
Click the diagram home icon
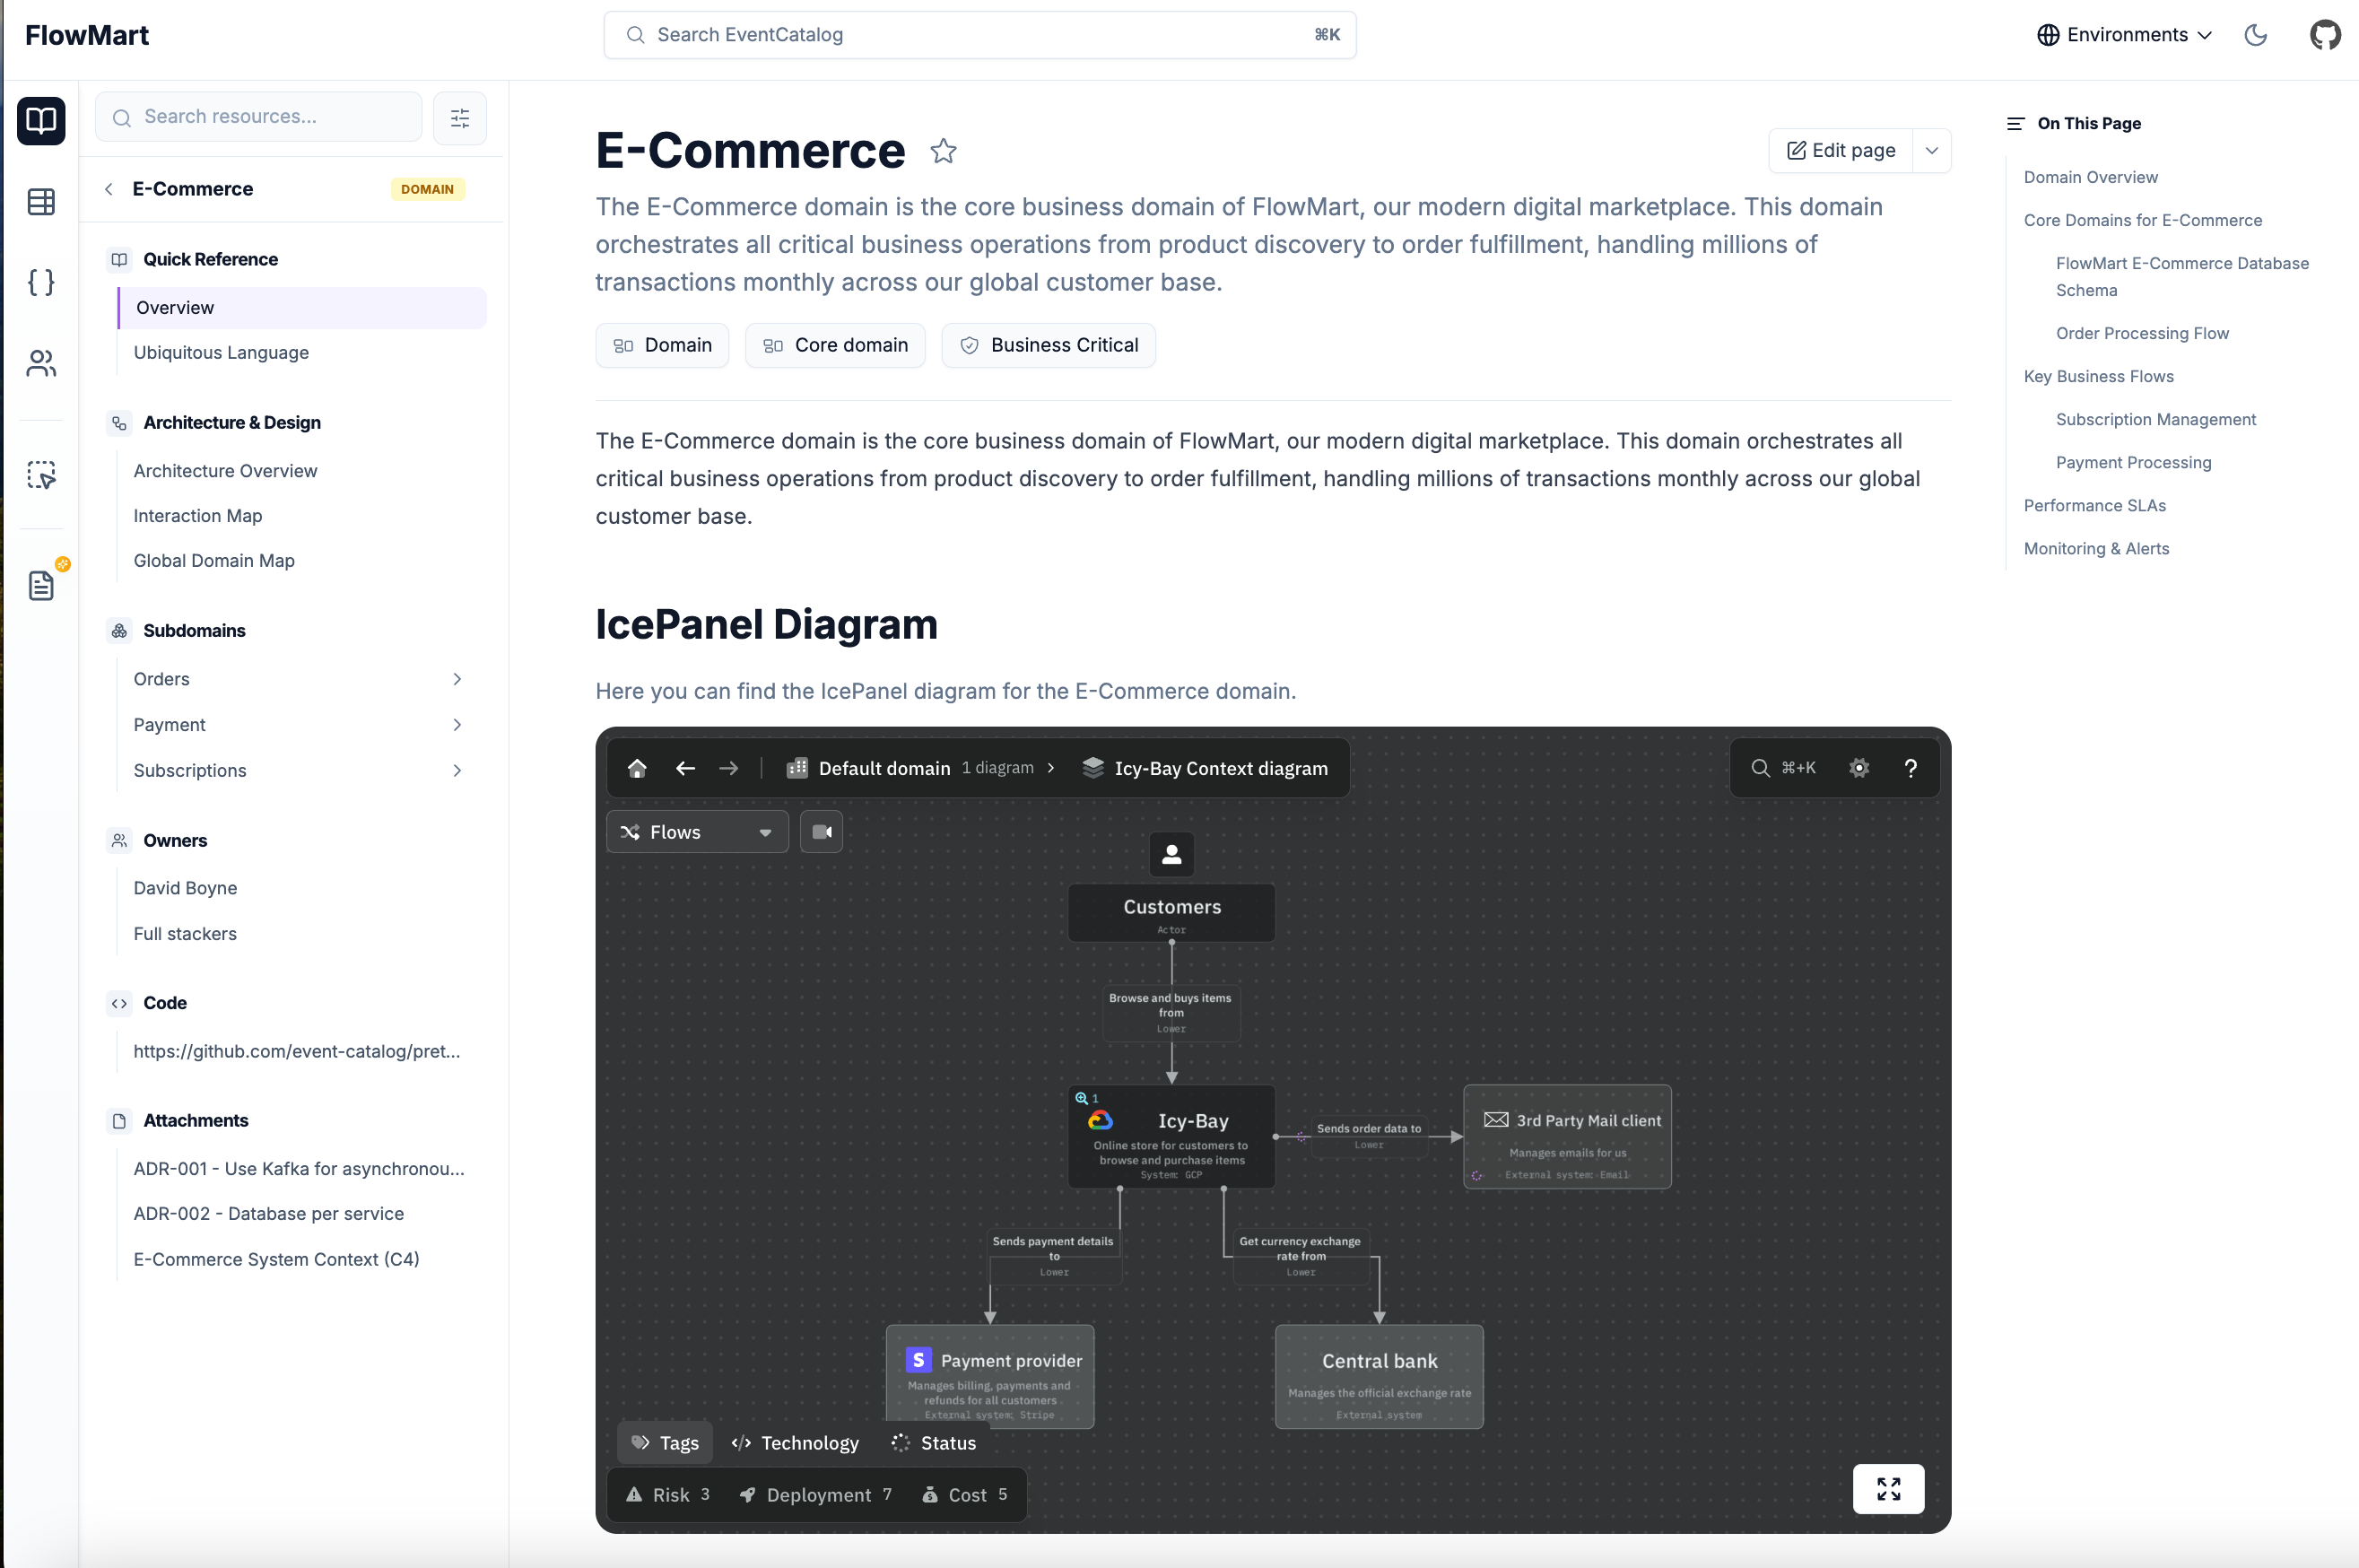637,768
